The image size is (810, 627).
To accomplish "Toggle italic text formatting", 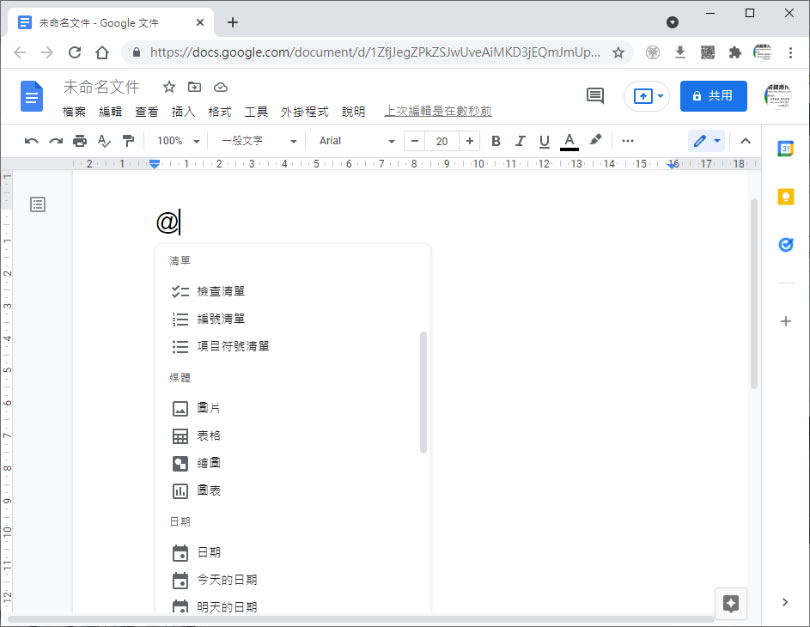I will (x=520, y=141).
